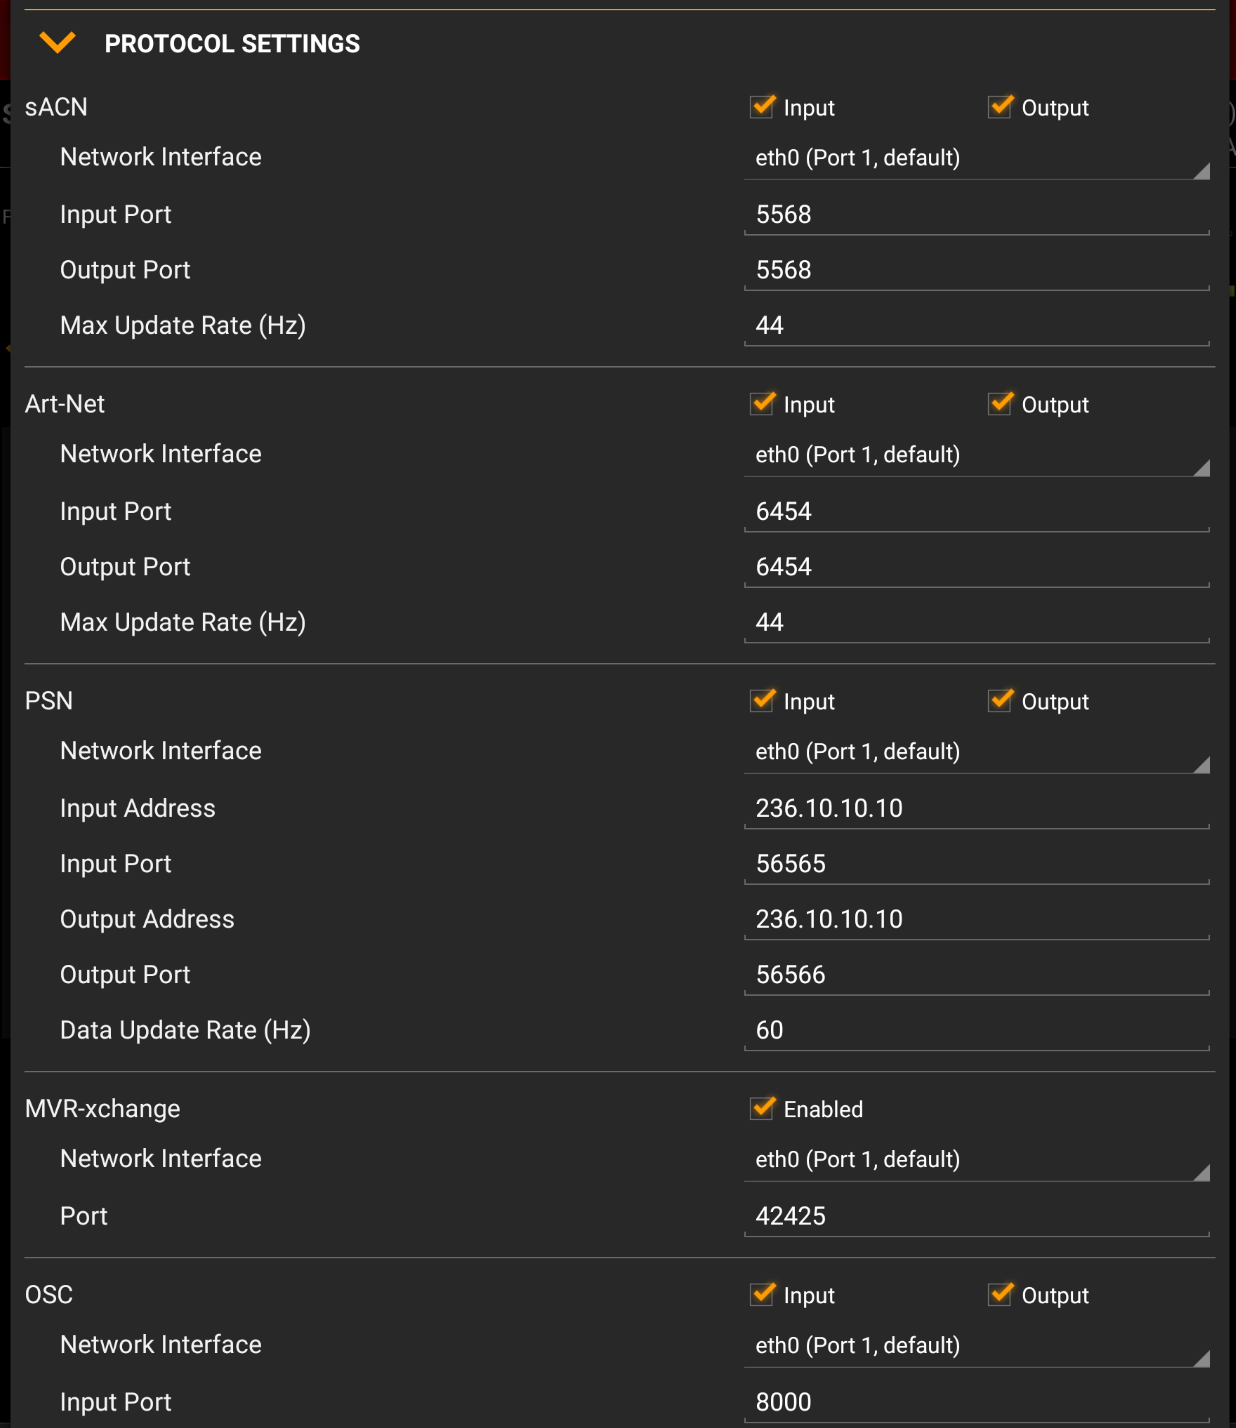The height and width of the screenshot is (1428, 1236).
Task: Open the PSN Network Interface selector
Action: tap(977, 751)
